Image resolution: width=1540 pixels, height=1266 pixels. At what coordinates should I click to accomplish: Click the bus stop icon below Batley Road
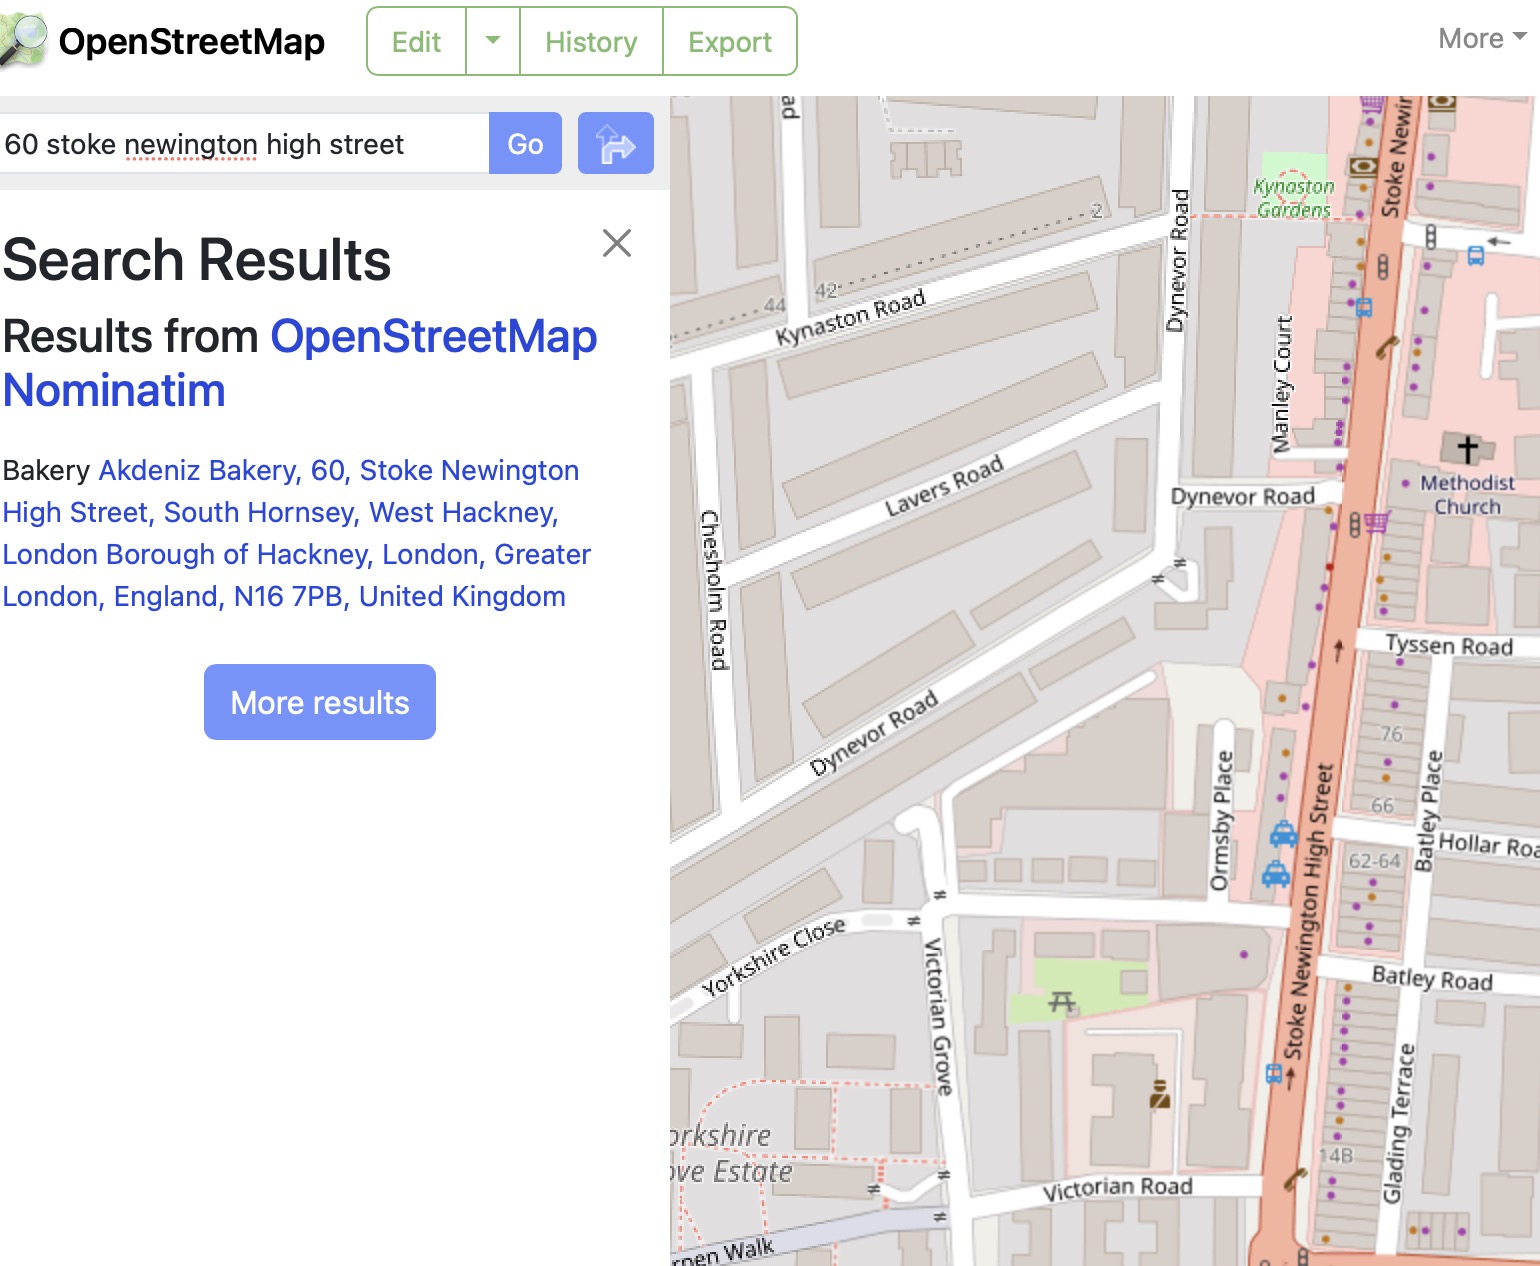[x=1274, y=1074]
